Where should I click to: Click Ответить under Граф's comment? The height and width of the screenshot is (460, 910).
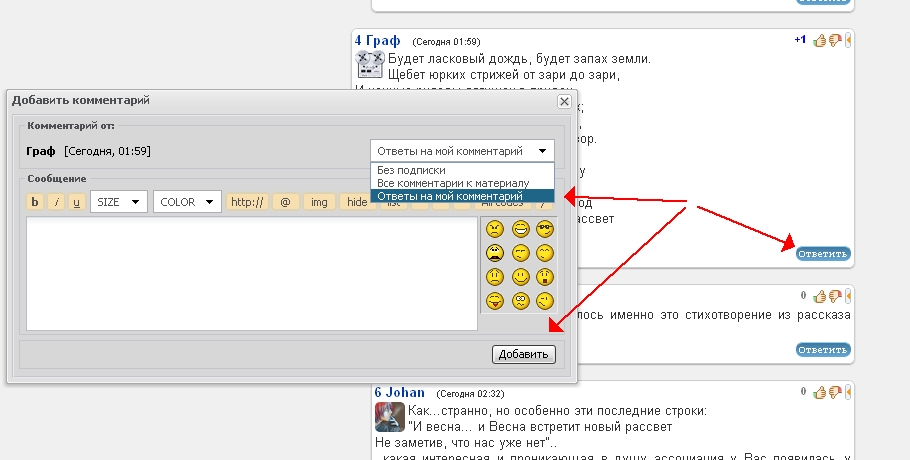click(823, 254)
